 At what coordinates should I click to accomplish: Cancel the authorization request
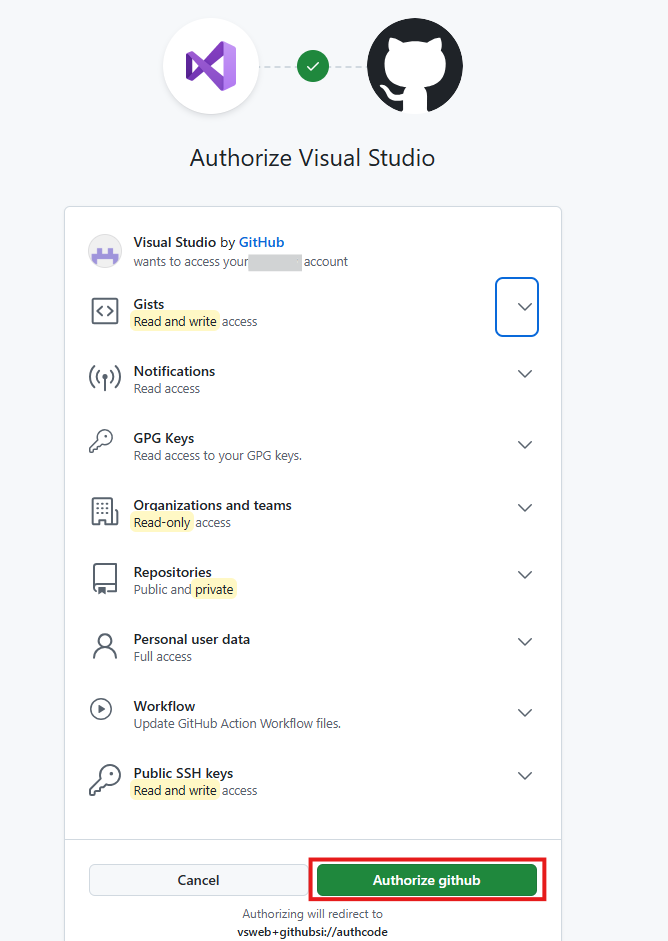(x=198, y=880)
